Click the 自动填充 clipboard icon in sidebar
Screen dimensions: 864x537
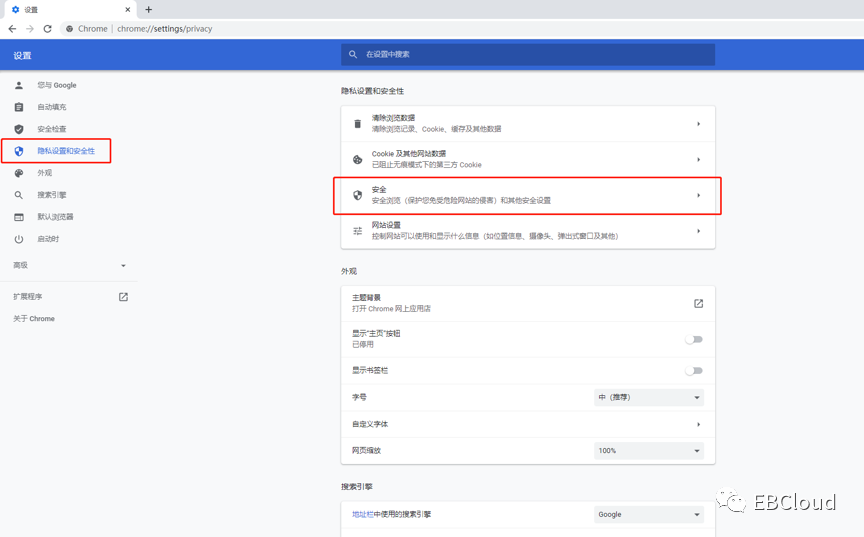pyautogui.click(x=19, y=107)
